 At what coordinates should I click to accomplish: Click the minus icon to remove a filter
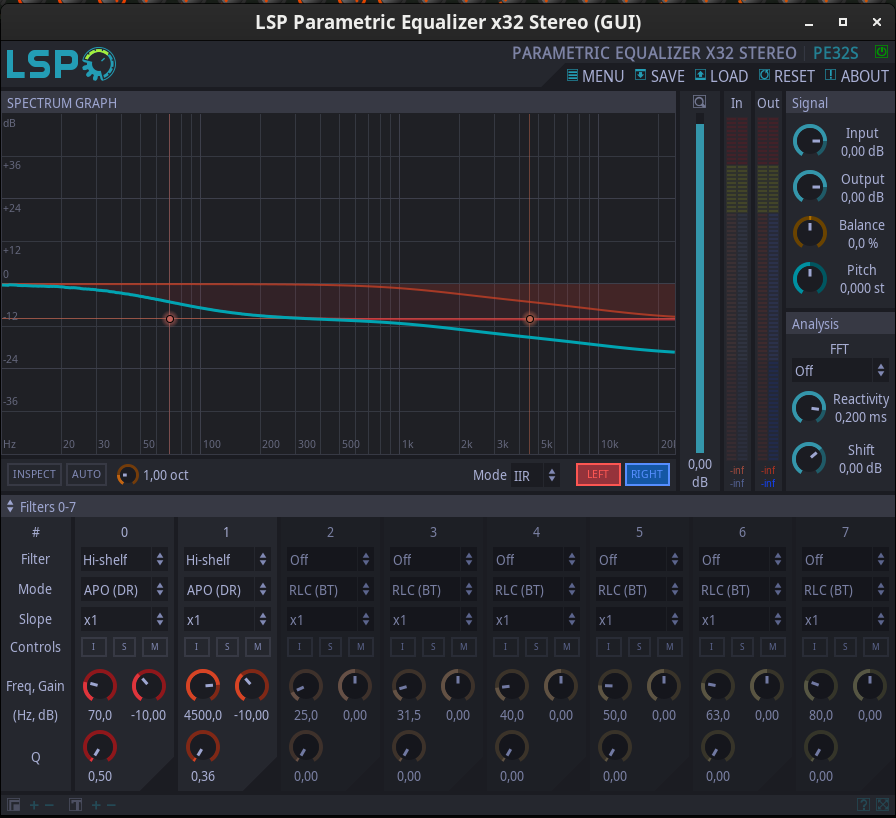tap(48, 804)
